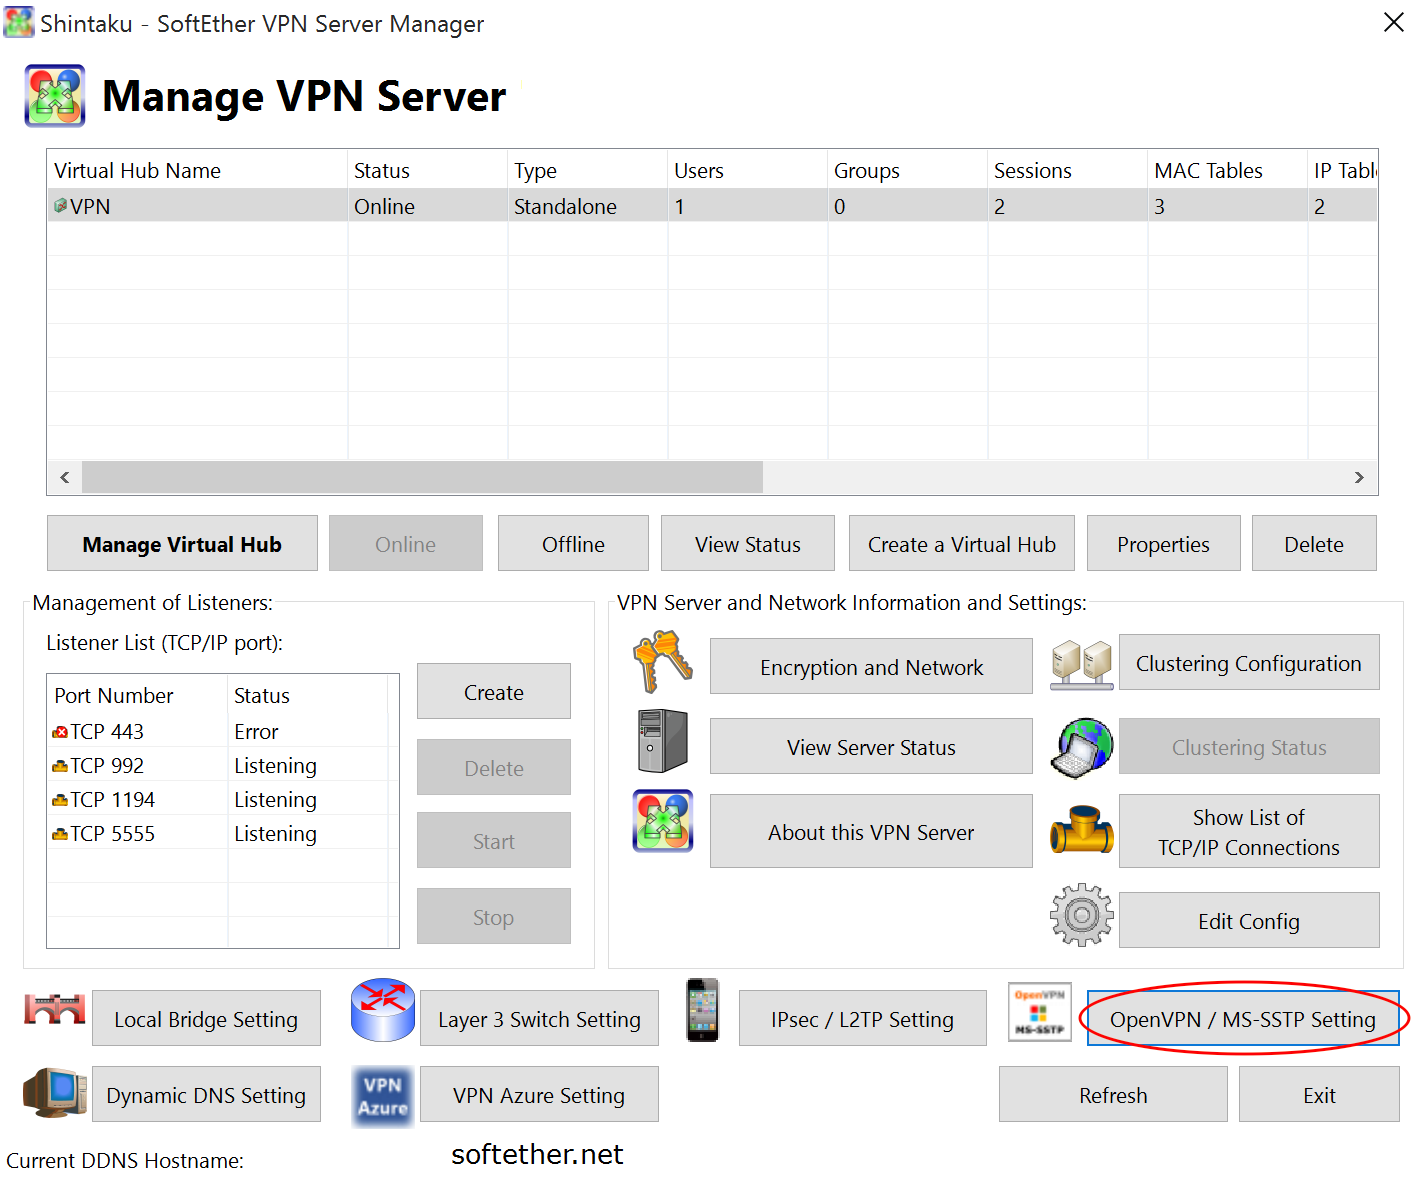Viewport: 1424px width, 1182px height.
Task: Click the bridge icon beside Local Bridge Setting
Action: point(55,1009)
